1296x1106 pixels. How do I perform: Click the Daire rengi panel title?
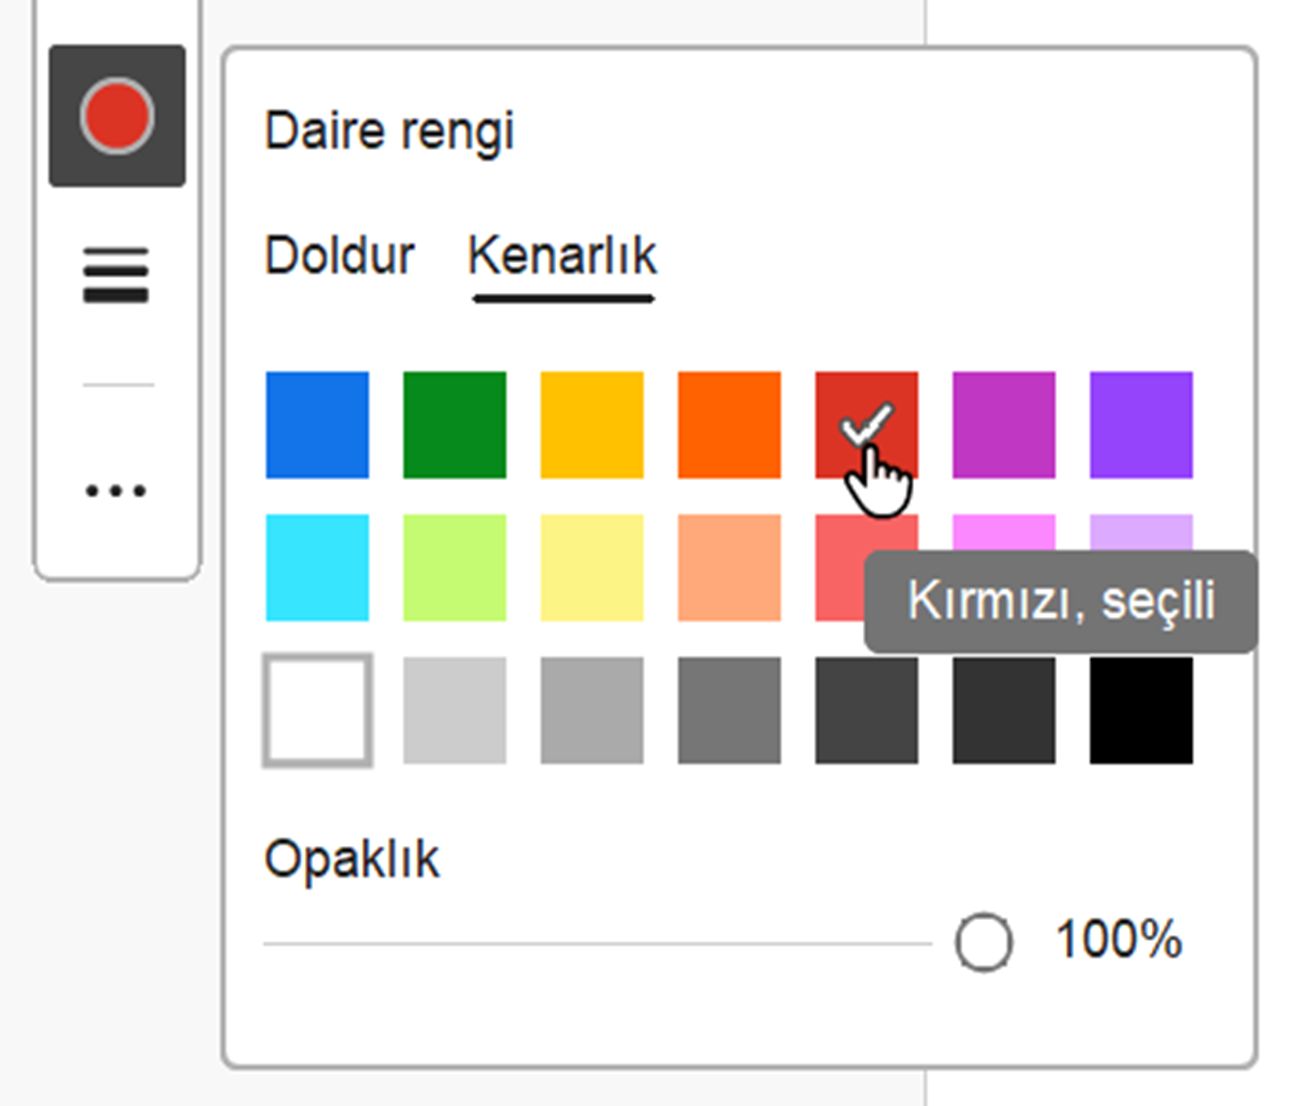point(390,128)
